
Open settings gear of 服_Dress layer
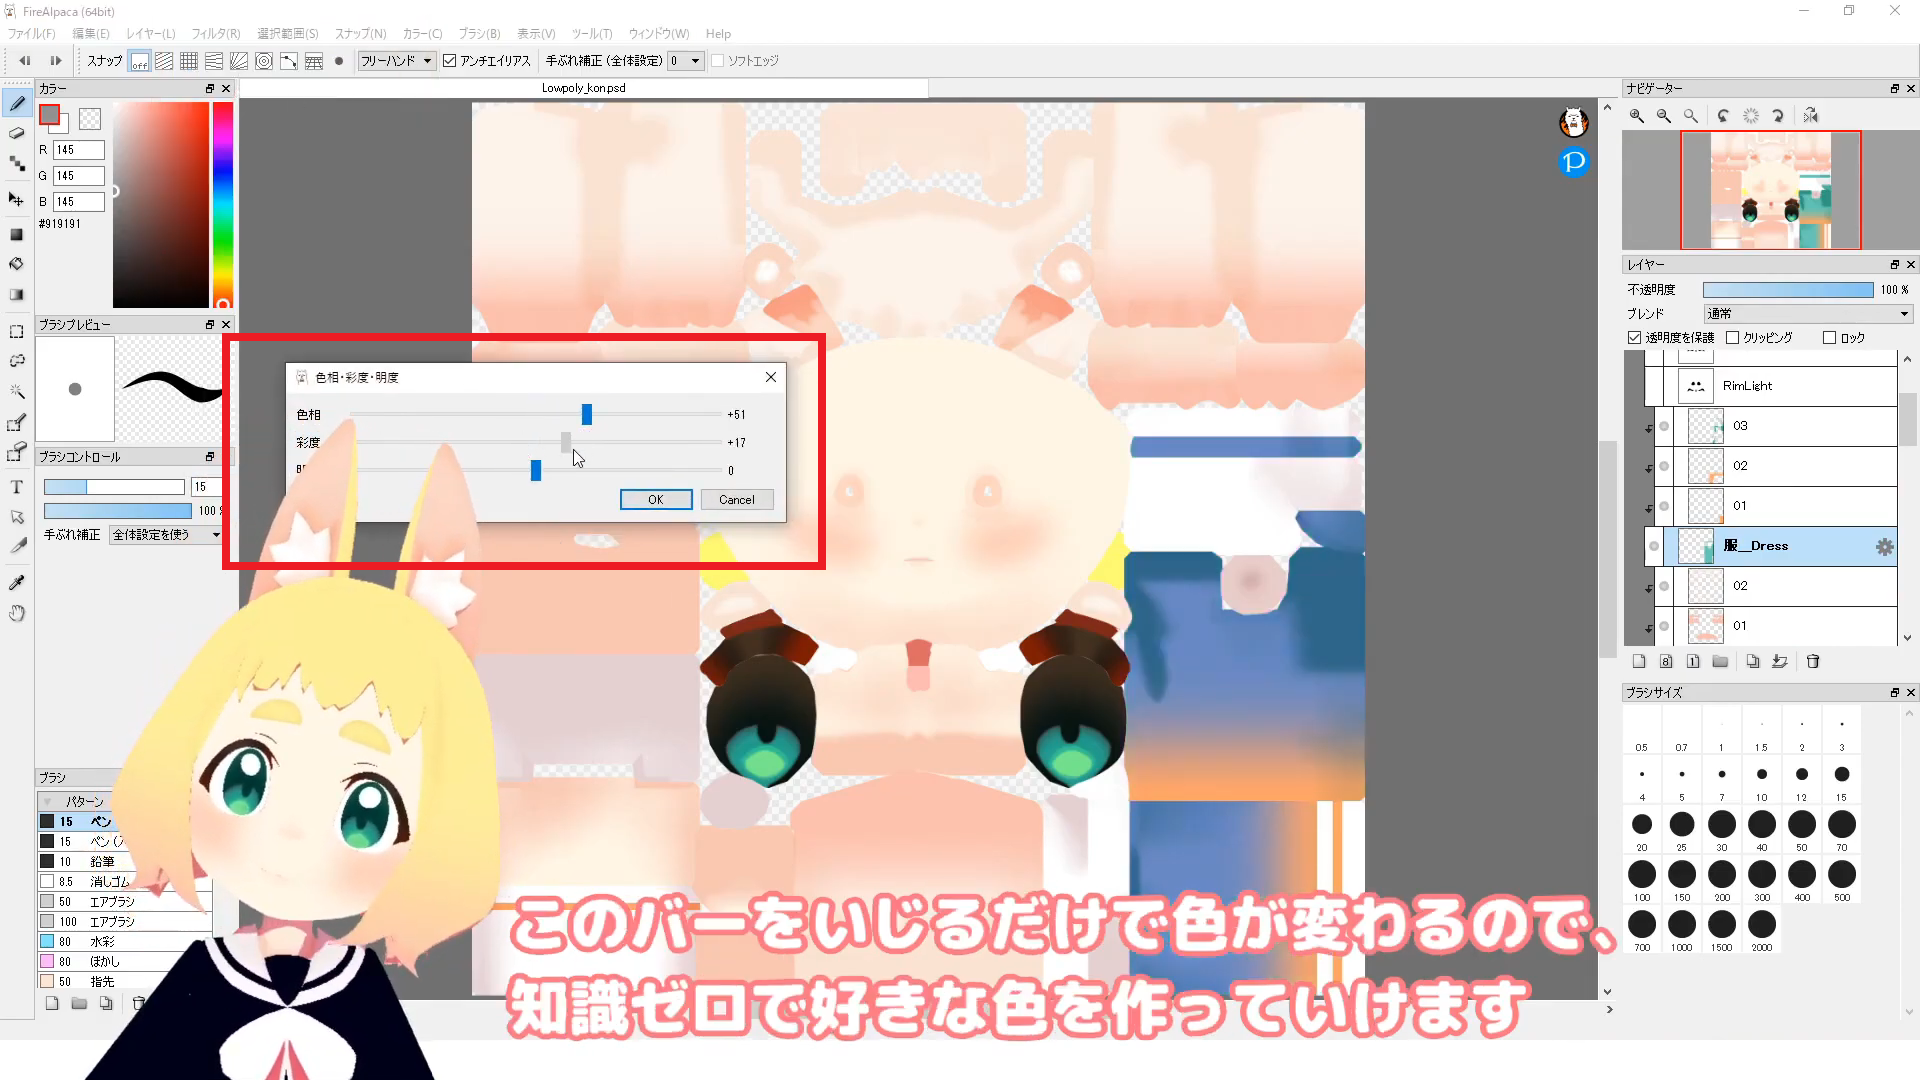[x=1884, y=547]
